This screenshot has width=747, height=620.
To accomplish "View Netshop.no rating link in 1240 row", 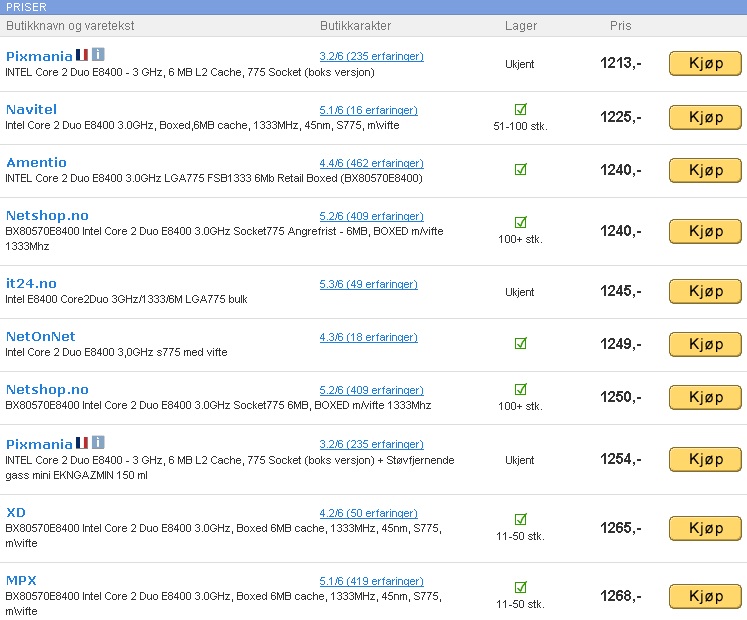I will click(x=371, y=216).
